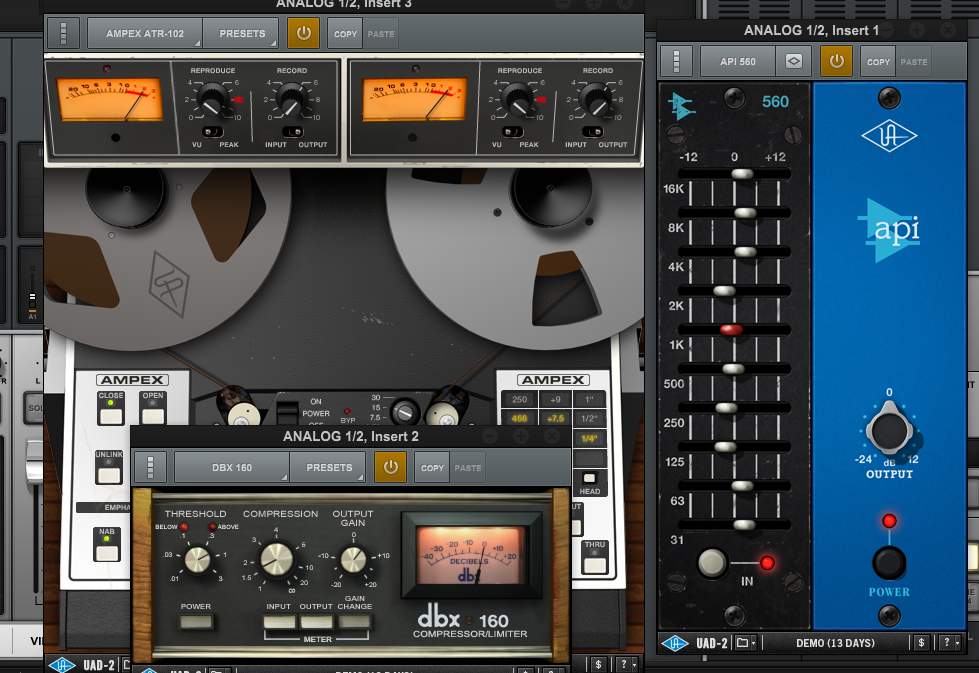This screenshot has width=979, height=673.
Task: Click the DBX 160 decibels VU meter
Action: [470, 554]
